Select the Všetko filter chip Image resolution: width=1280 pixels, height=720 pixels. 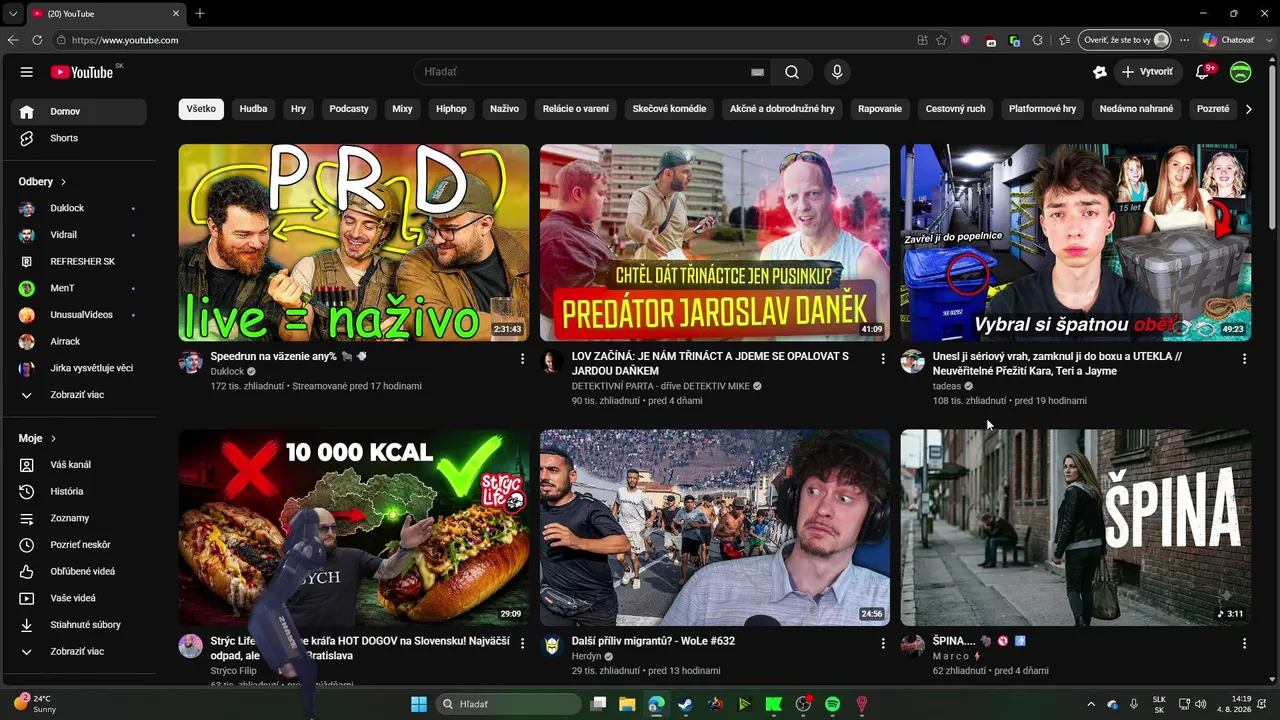coord(201,109)
